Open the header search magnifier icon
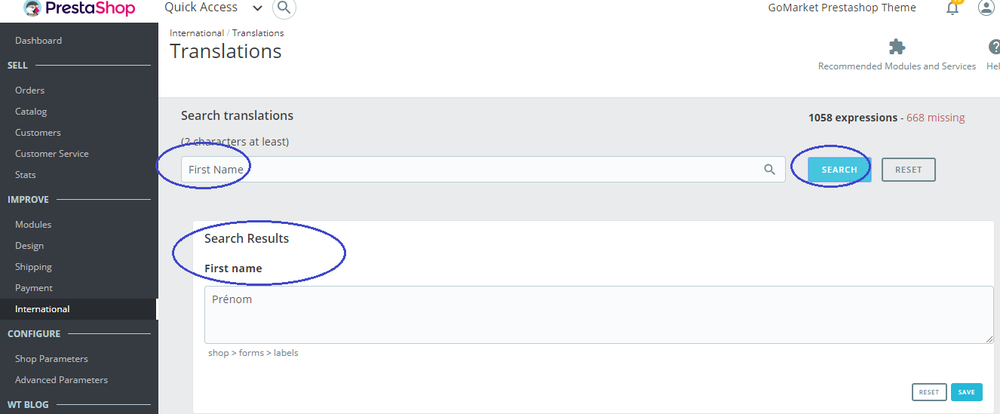The image size is (1000, 414). (x=284, y=8)
